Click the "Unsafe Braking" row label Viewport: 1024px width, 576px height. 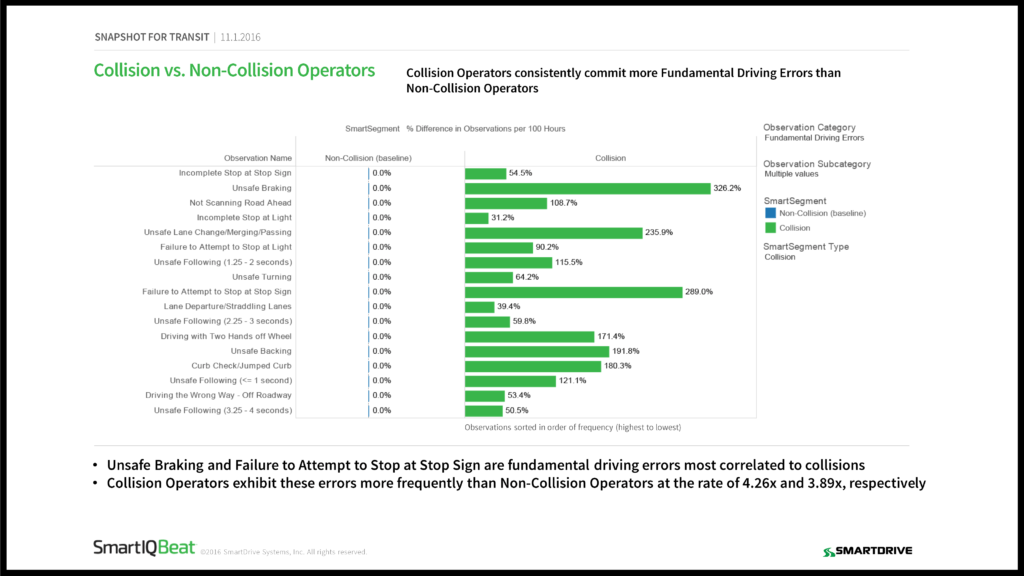pyautogui.click(x=262, y=188)
